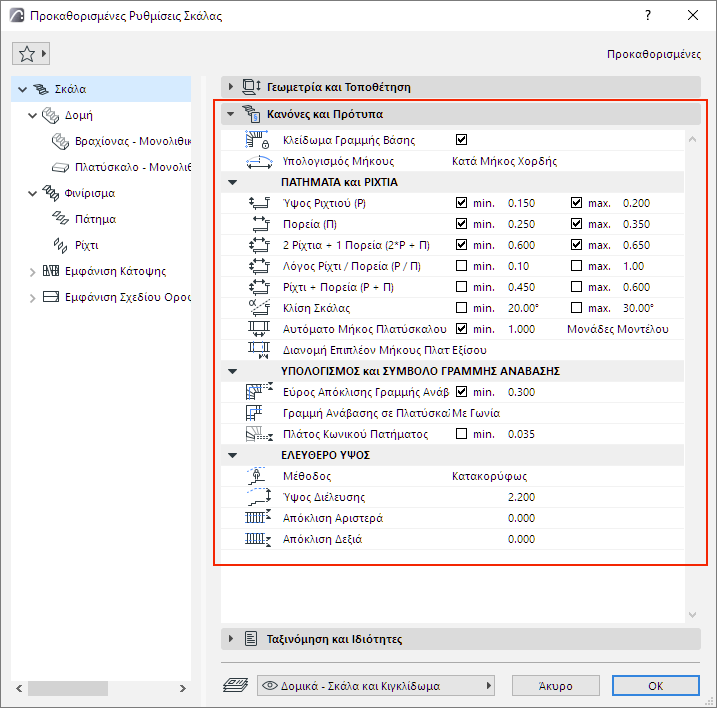Click the tread icon beside Πάτημα
This screenshot has height=708, width=717.
tap(60, 219)
